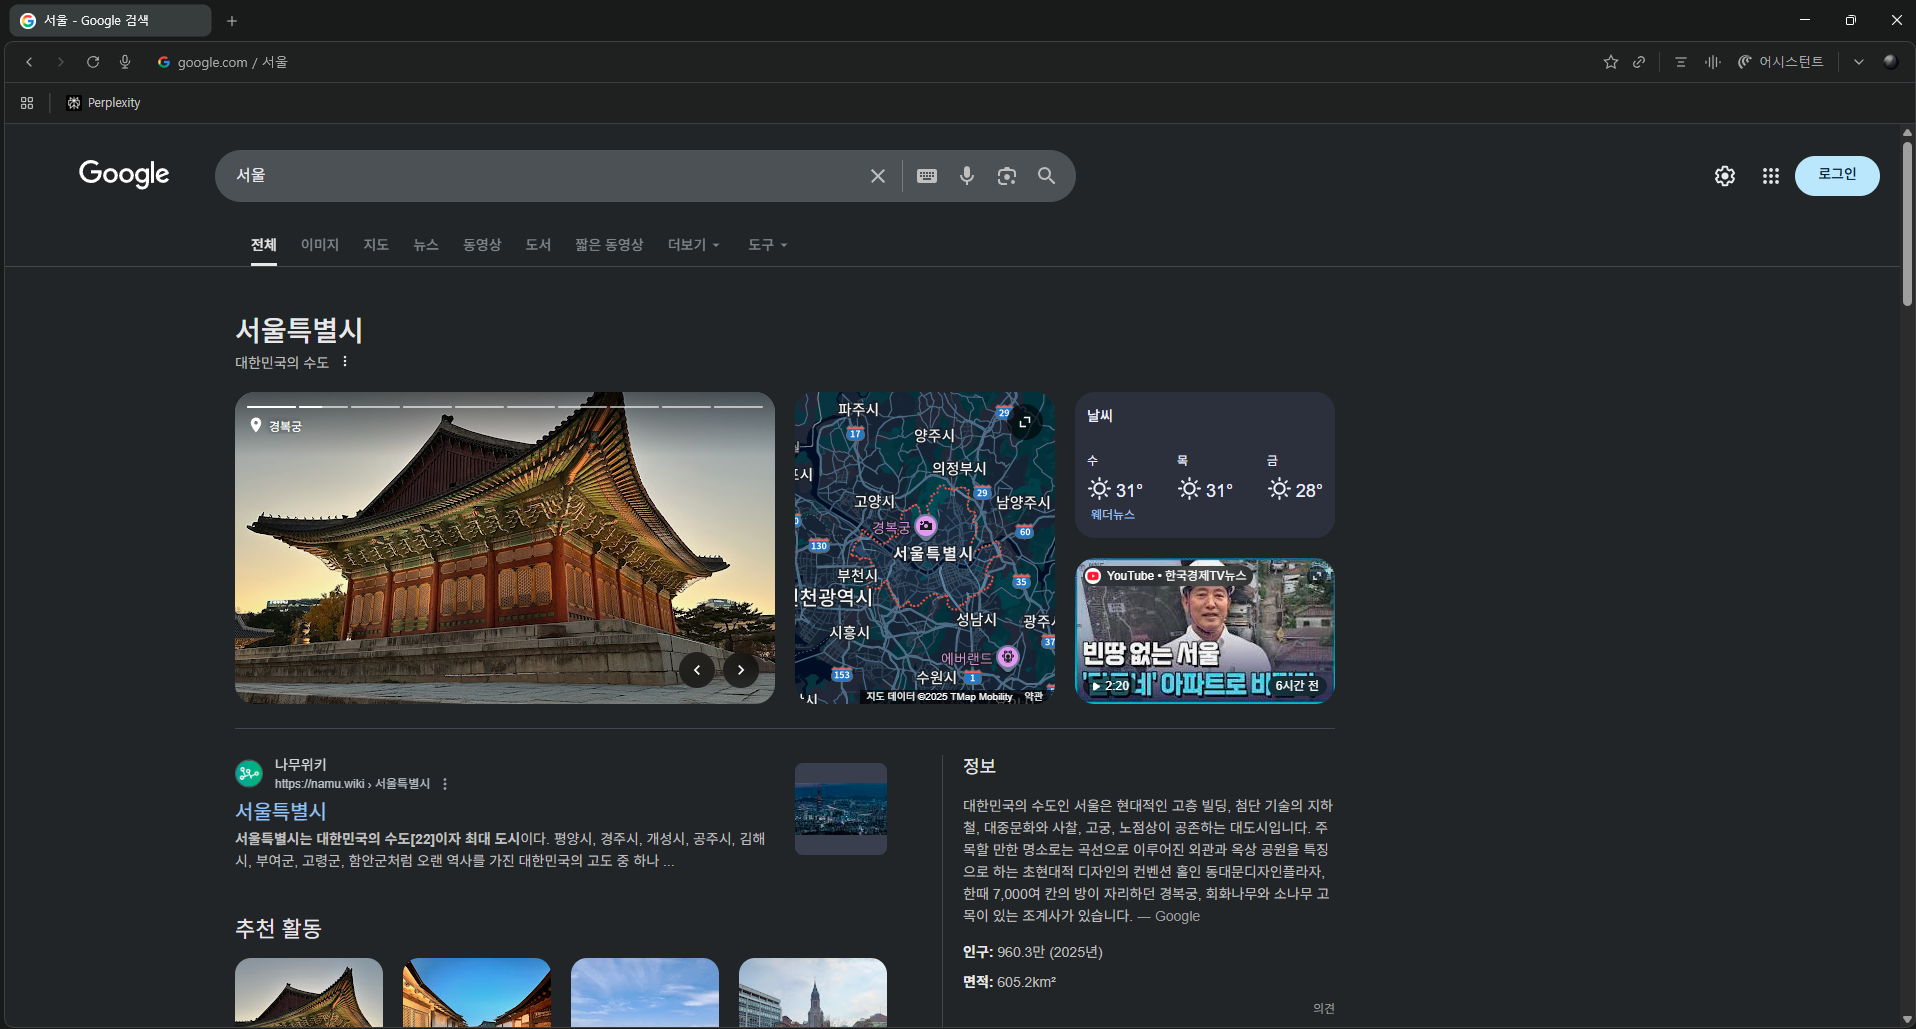Click the scrollbar down arrow
The height and width of the screenshot is (1029, 1916).
(x=1907, y=1020)
